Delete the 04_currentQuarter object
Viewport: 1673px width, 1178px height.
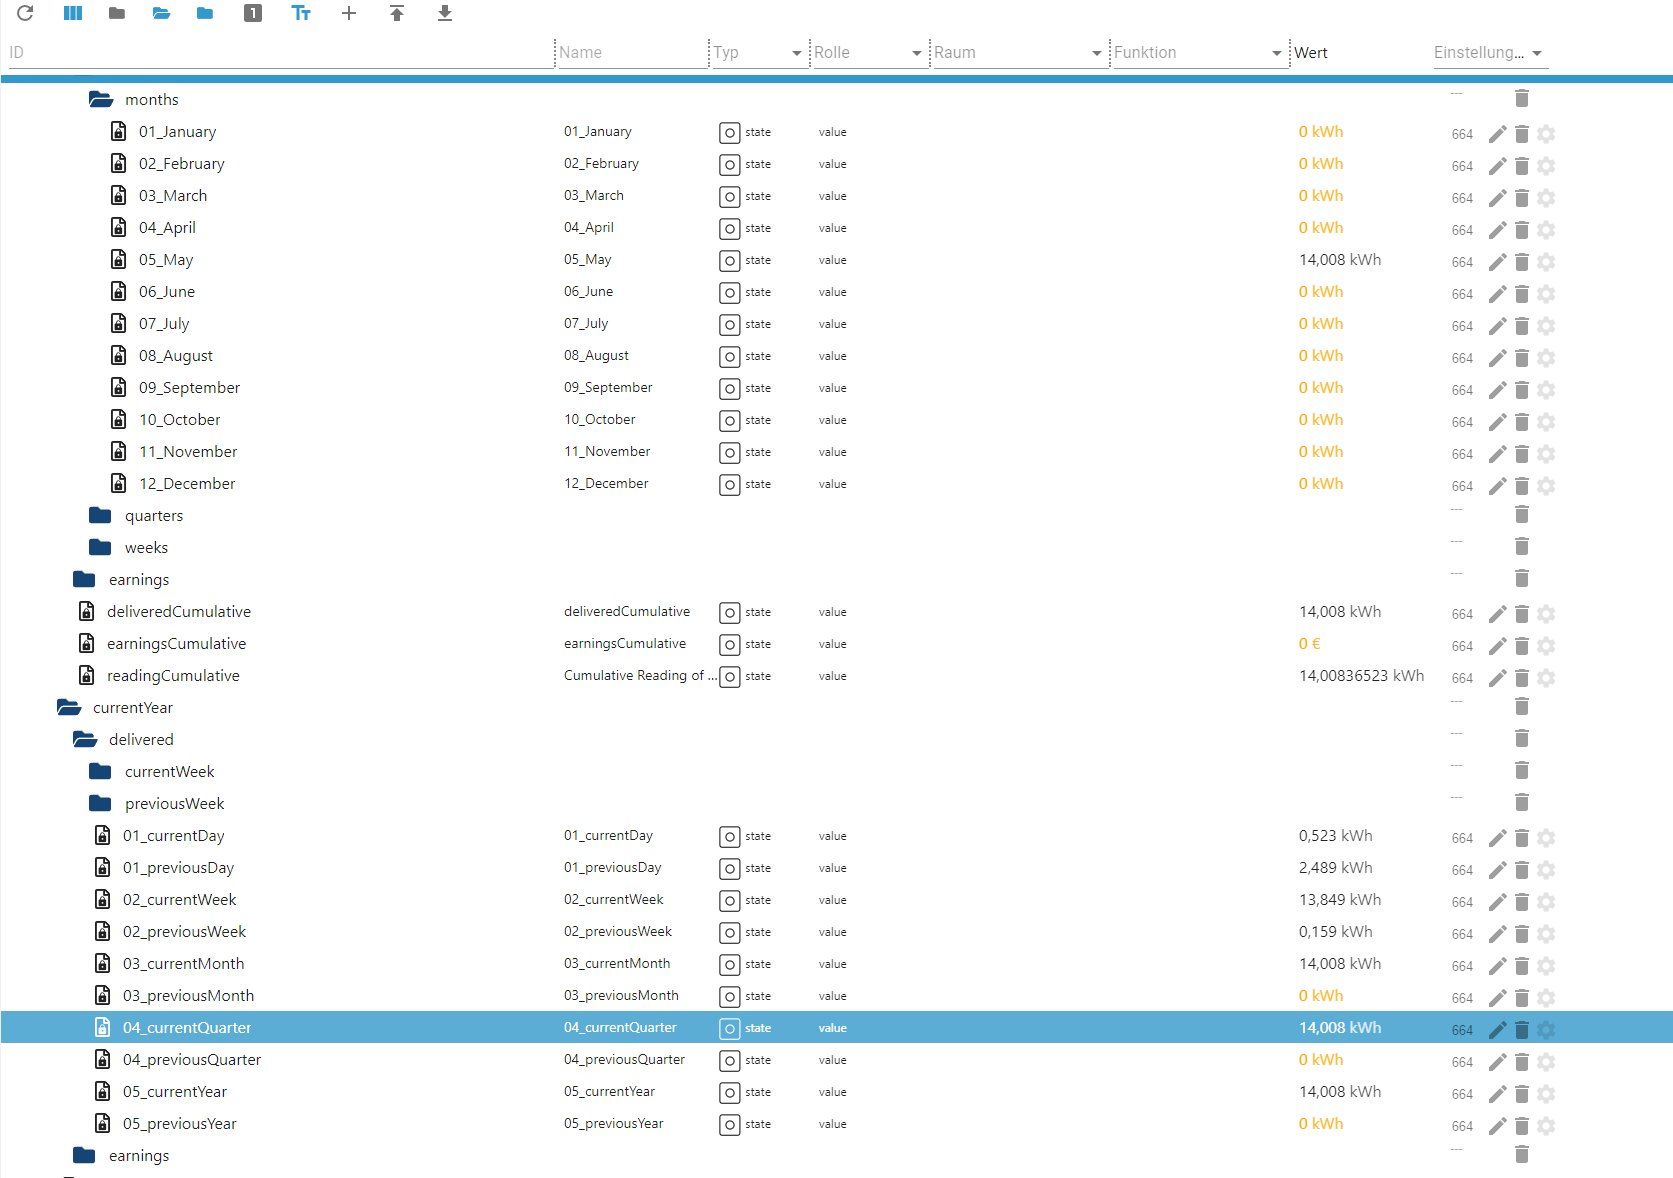(1521, 1030)
